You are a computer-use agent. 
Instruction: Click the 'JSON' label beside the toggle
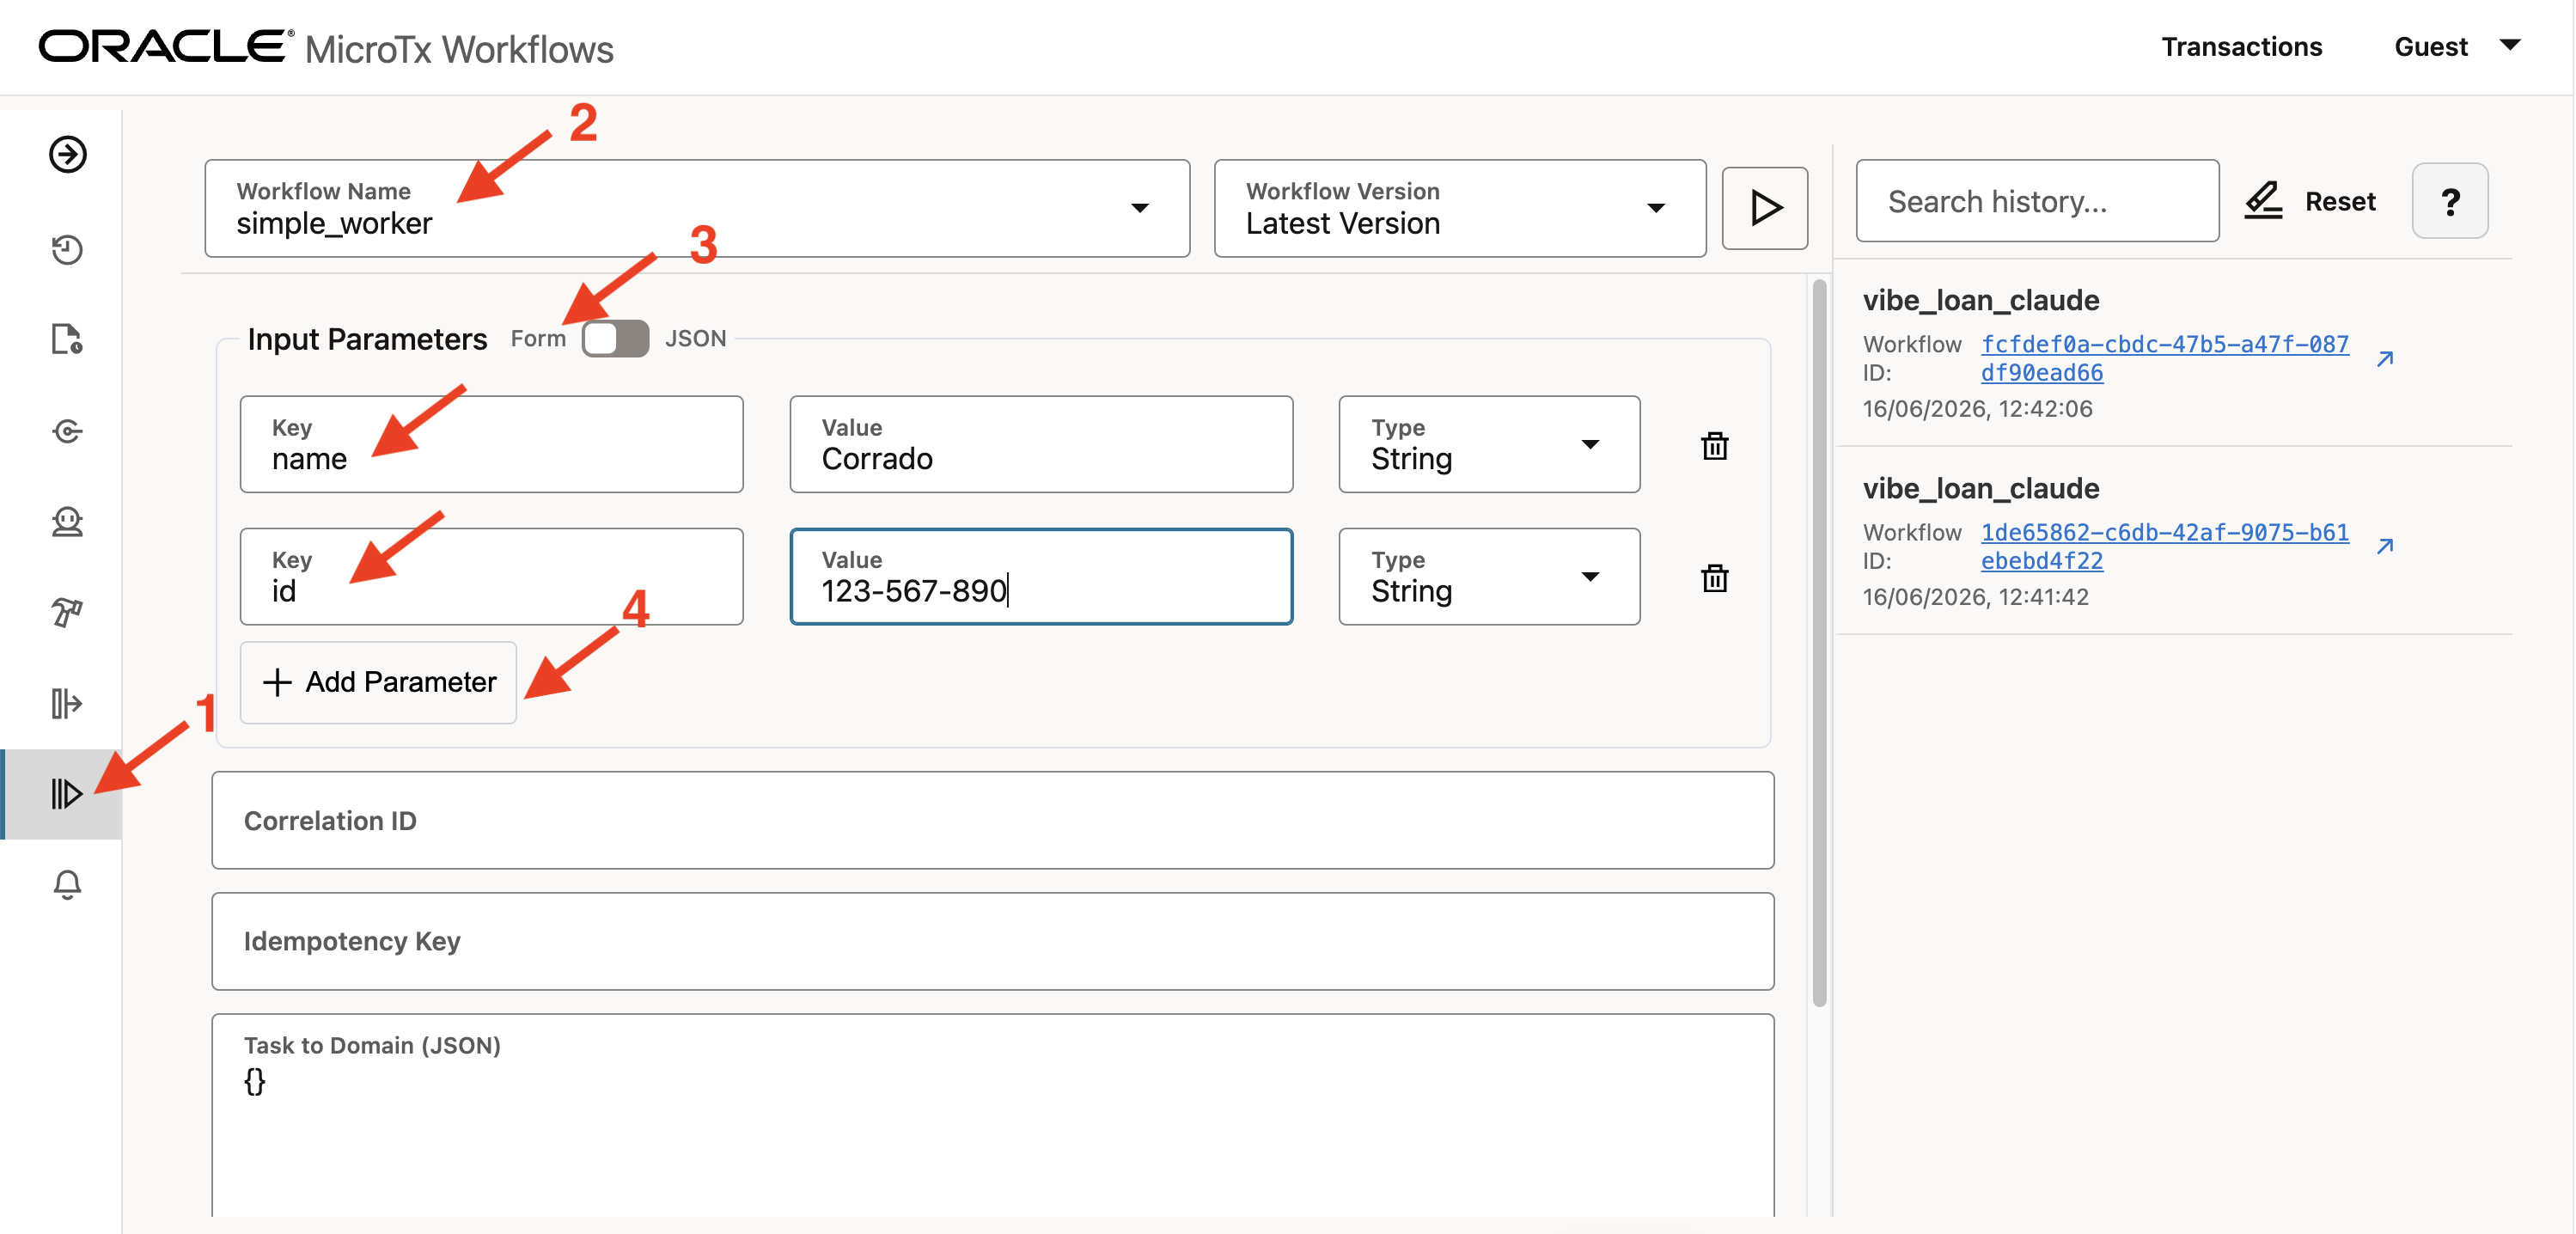tap(695, 339)
